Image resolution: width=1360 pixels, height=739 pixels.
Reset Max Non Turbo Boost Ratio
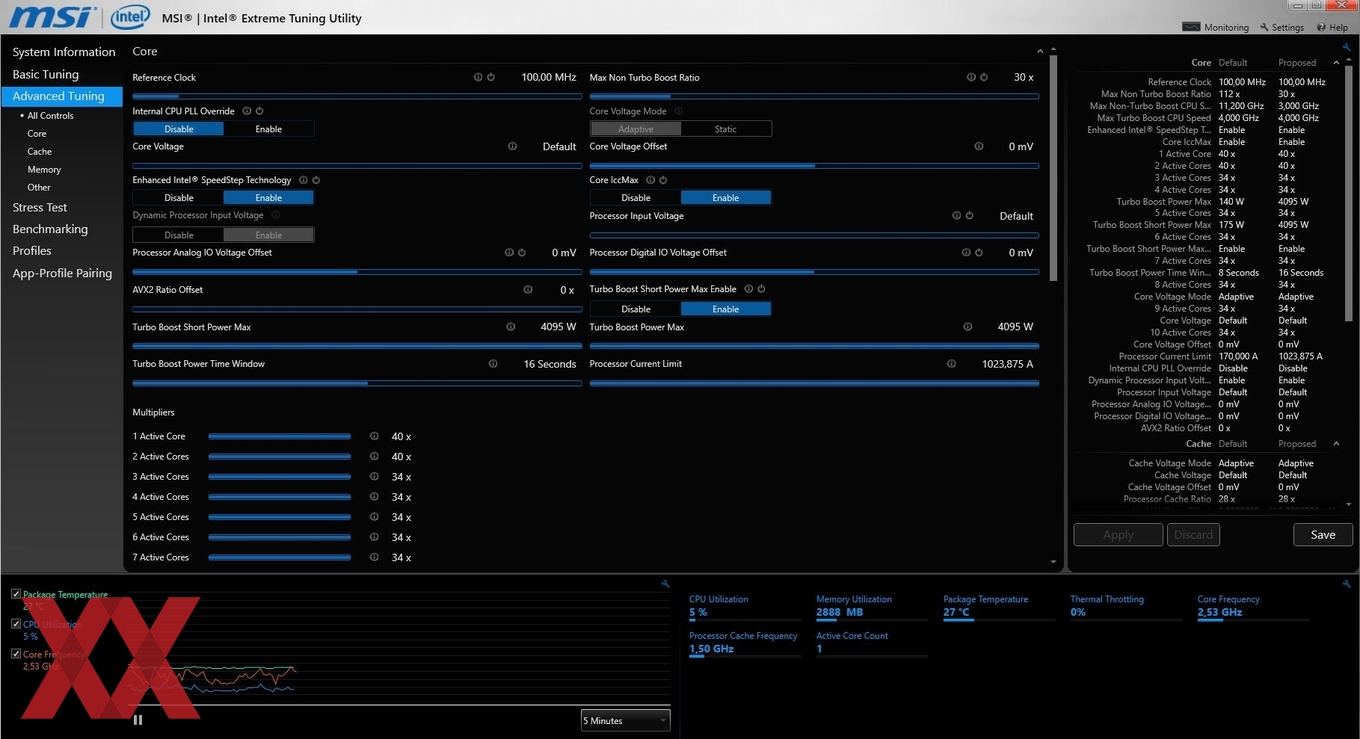(984, 77)
